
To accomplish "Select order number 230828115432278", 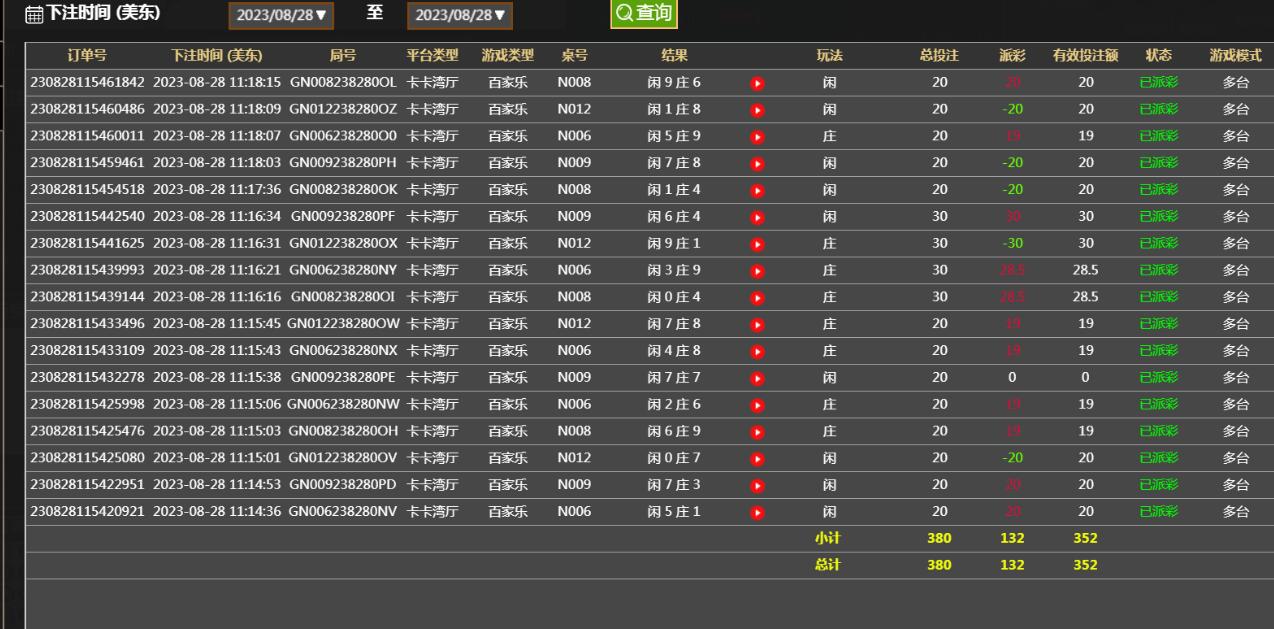I will 88,377.
